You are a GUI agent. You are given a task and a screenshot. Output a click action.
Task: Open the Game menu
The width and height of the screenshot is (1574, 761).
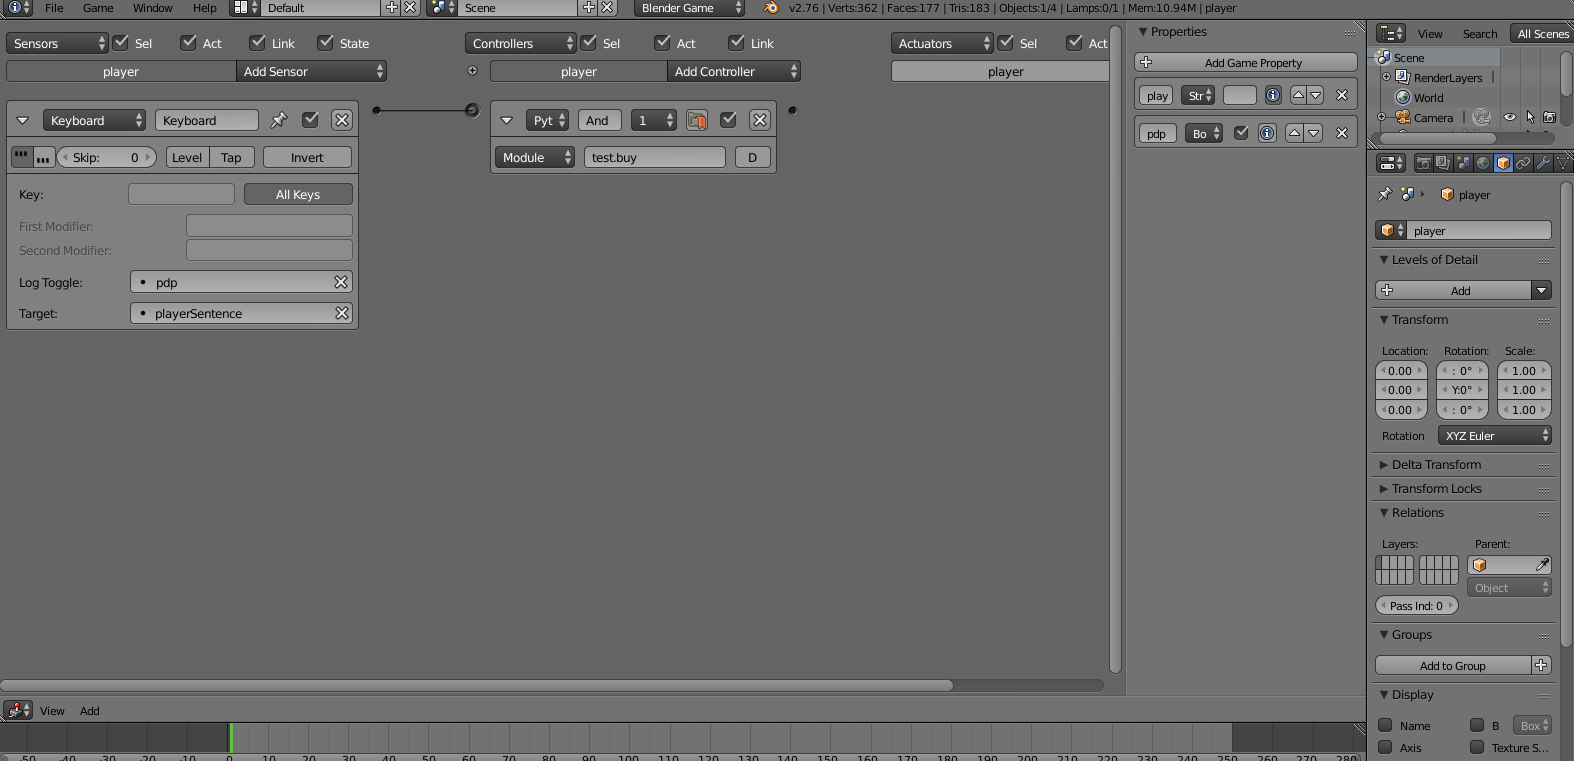98,8
